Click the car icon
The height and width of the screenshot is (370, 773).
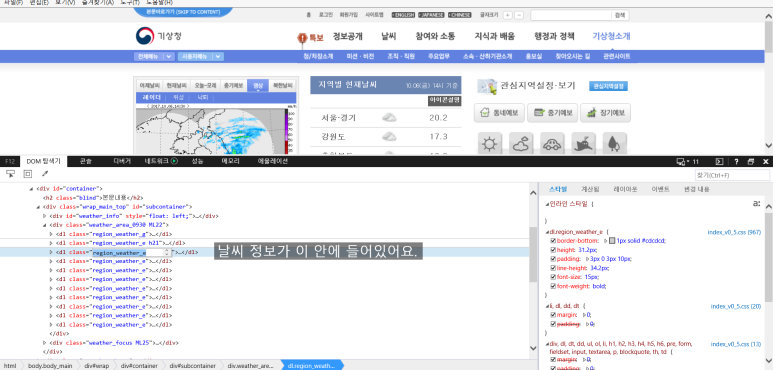[x=552, y=144]
